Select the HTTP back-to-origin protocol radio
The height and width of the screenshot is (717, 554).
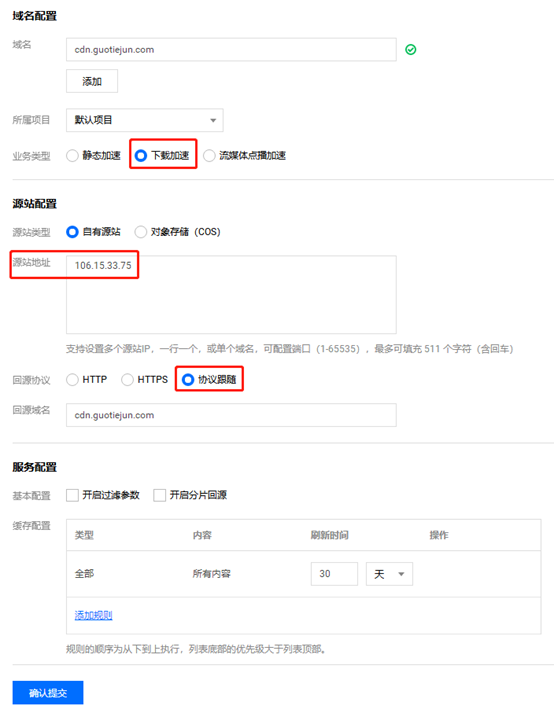click(x=72, y=380)
